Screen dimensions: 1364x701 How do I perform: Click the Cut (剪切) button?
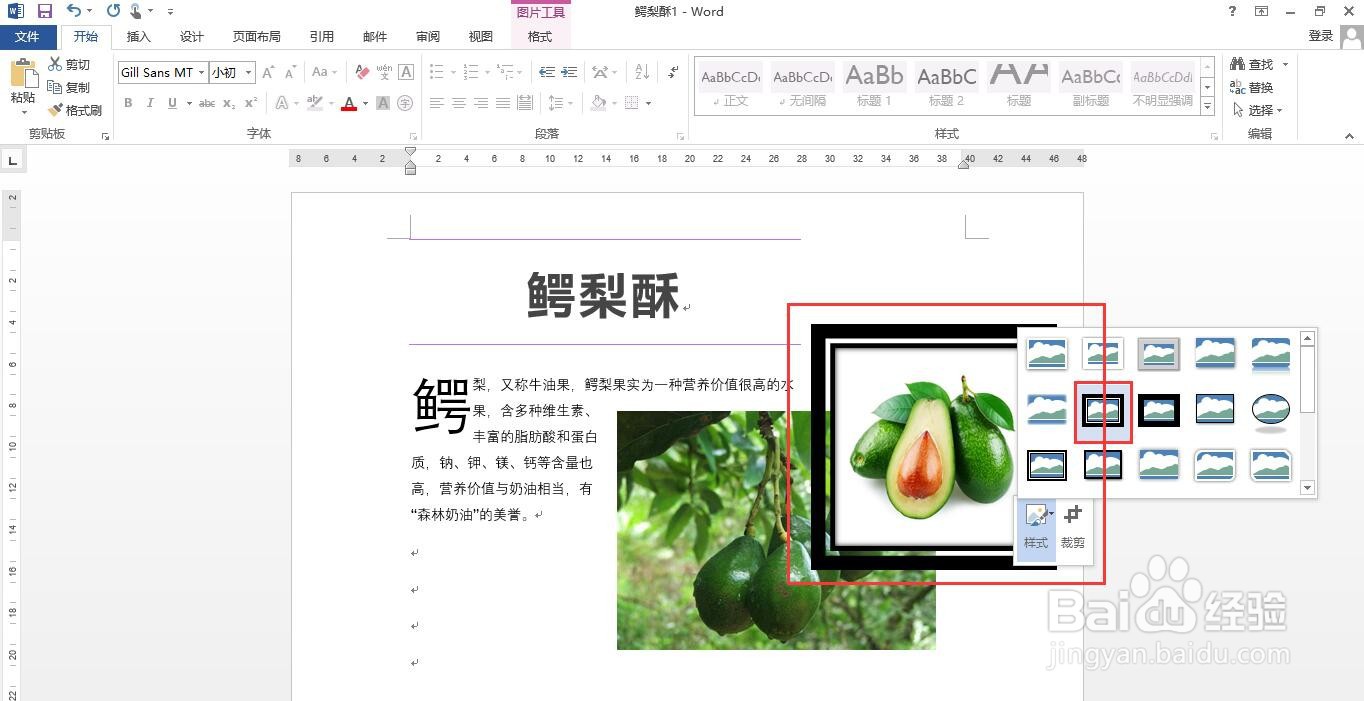[x=69, y=64]
